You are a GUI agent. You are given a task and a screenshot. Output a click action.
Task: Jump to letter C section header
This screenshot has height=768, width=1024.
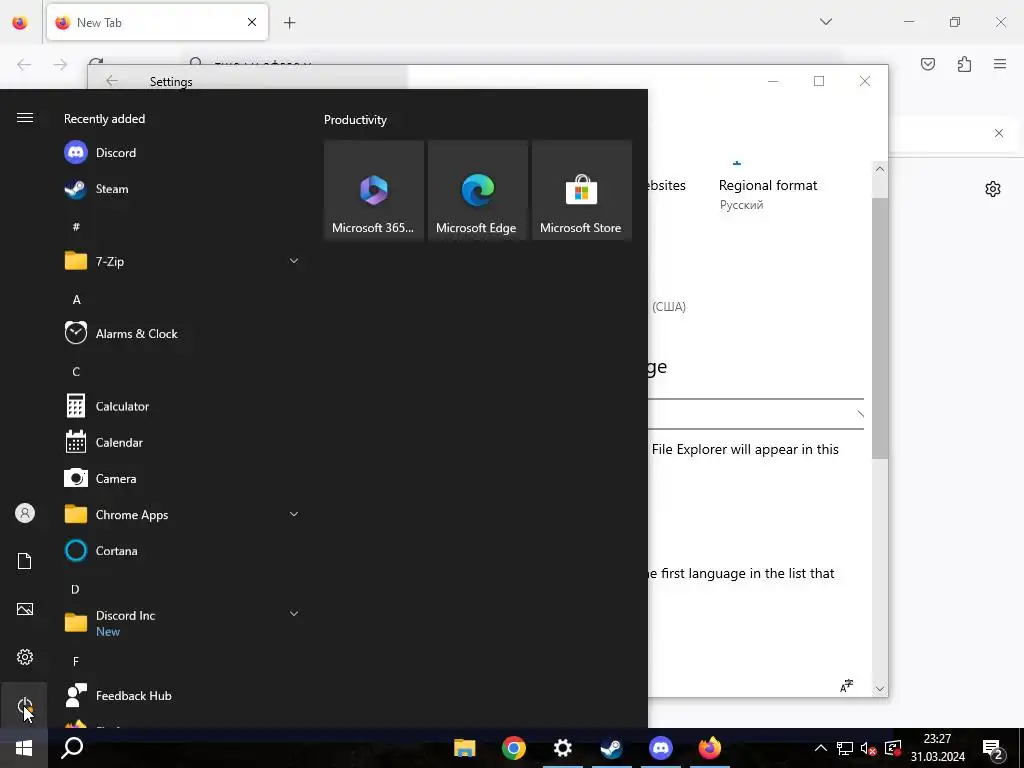tap(76, 372)
